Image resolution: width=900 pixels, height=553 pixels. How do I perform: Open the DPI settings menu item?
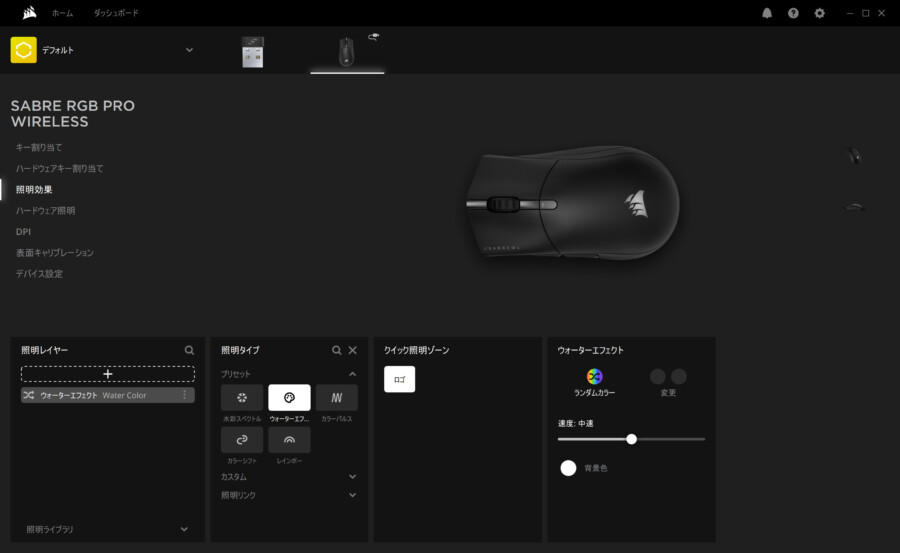click(x=23, y=232)
